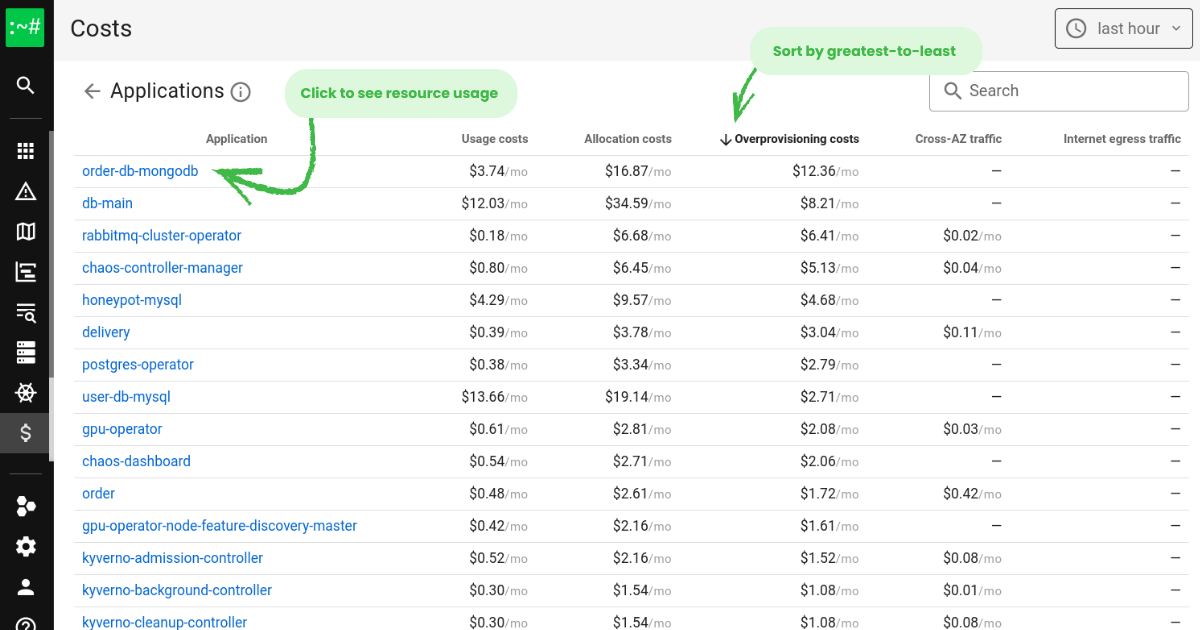
Task: Open search from the sidebar magnifier icon
Action: click(26, 85)
